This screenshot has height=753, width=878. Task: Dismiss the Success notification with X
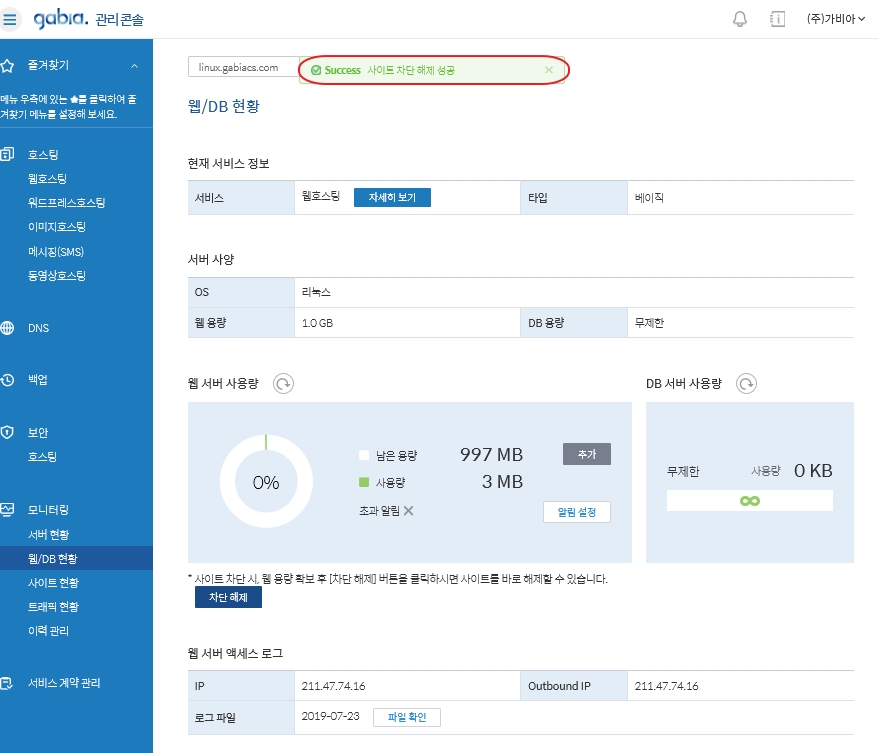(x=548, y=70)
